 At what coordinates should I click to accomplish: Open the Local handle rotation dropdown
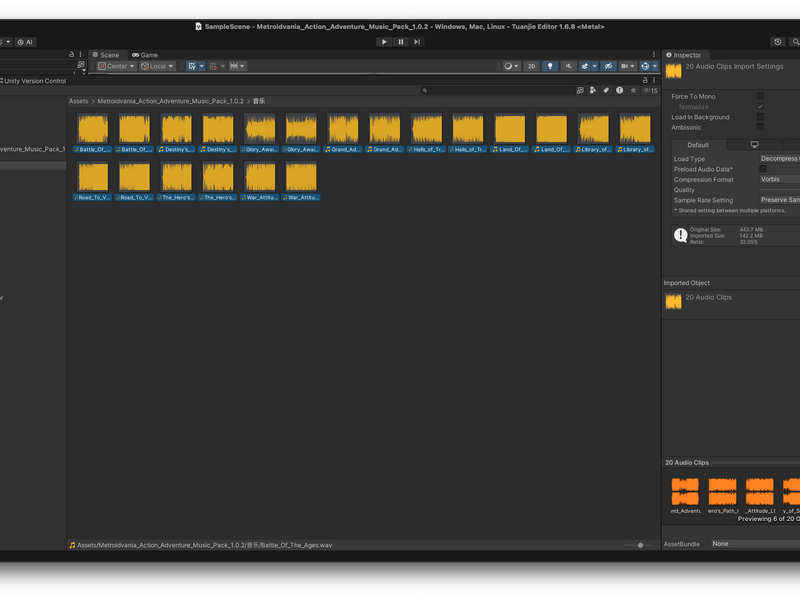[158, 66]
